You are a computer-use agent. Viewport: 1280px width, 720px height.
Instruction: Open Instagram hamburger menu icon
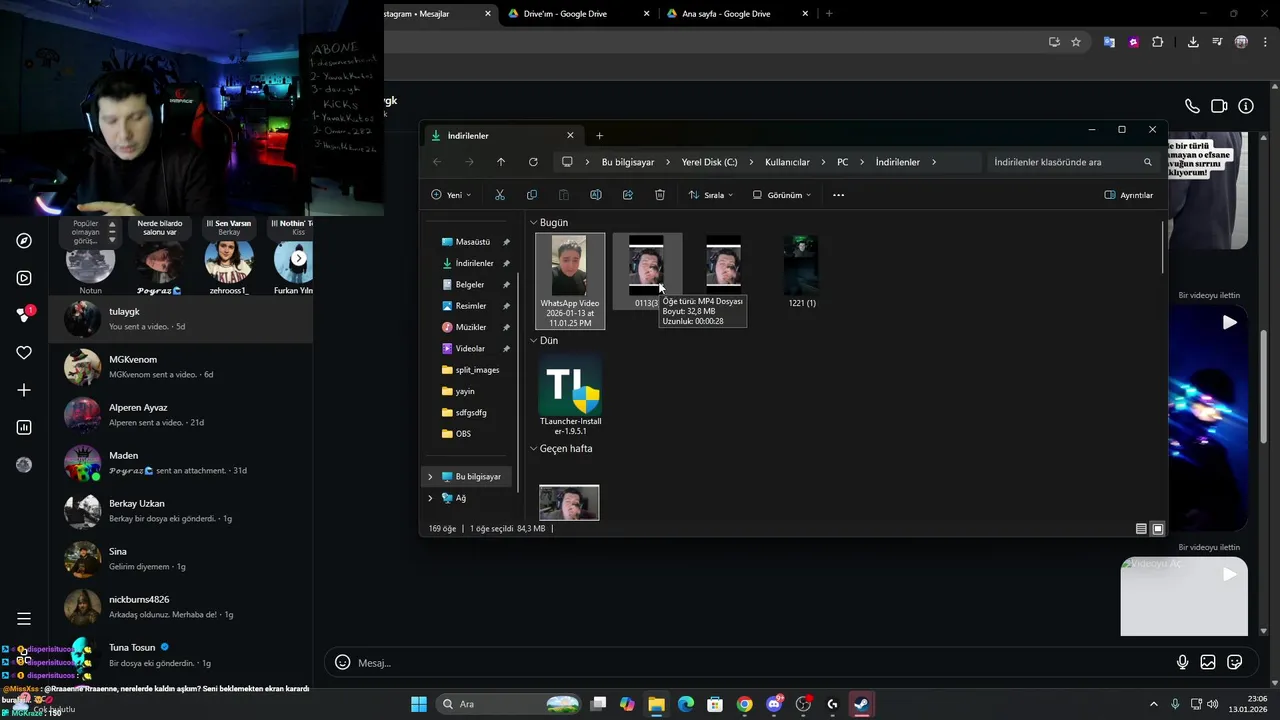24,619
